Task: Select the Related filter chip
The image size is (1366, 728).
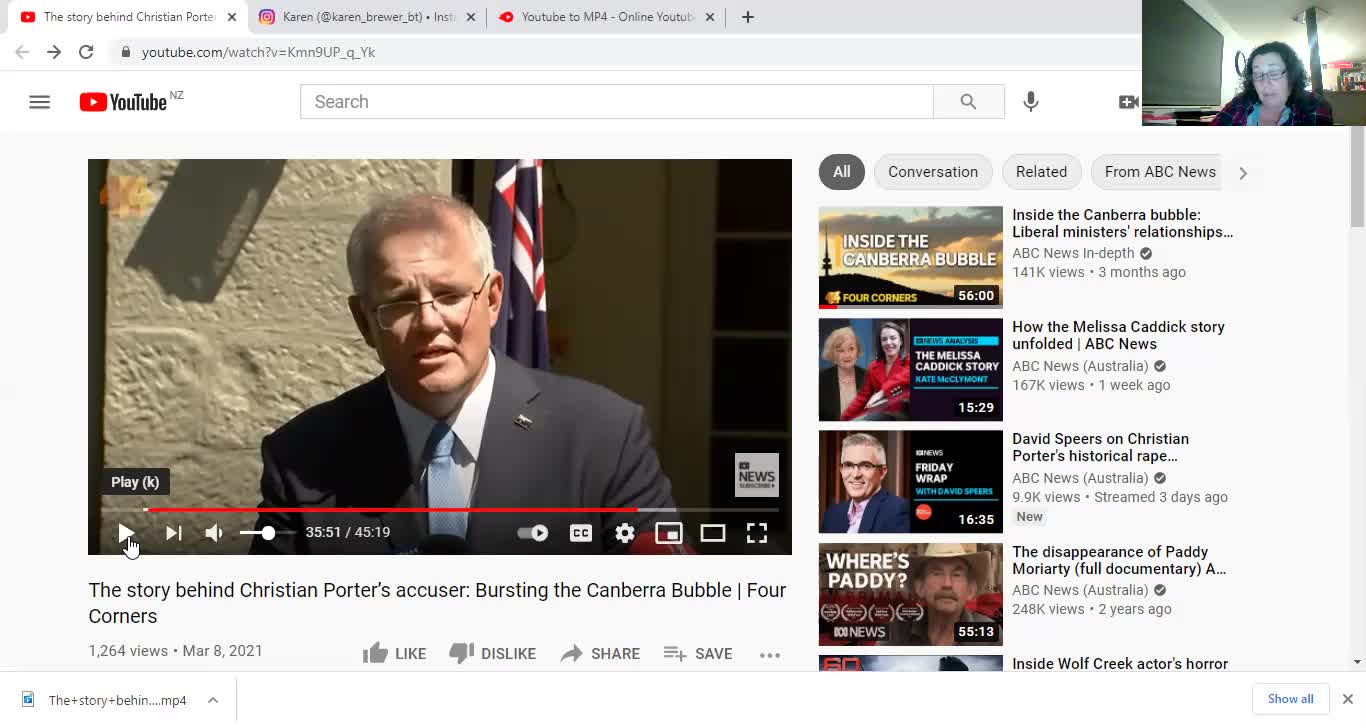Action: click(x=1041, y=172)
